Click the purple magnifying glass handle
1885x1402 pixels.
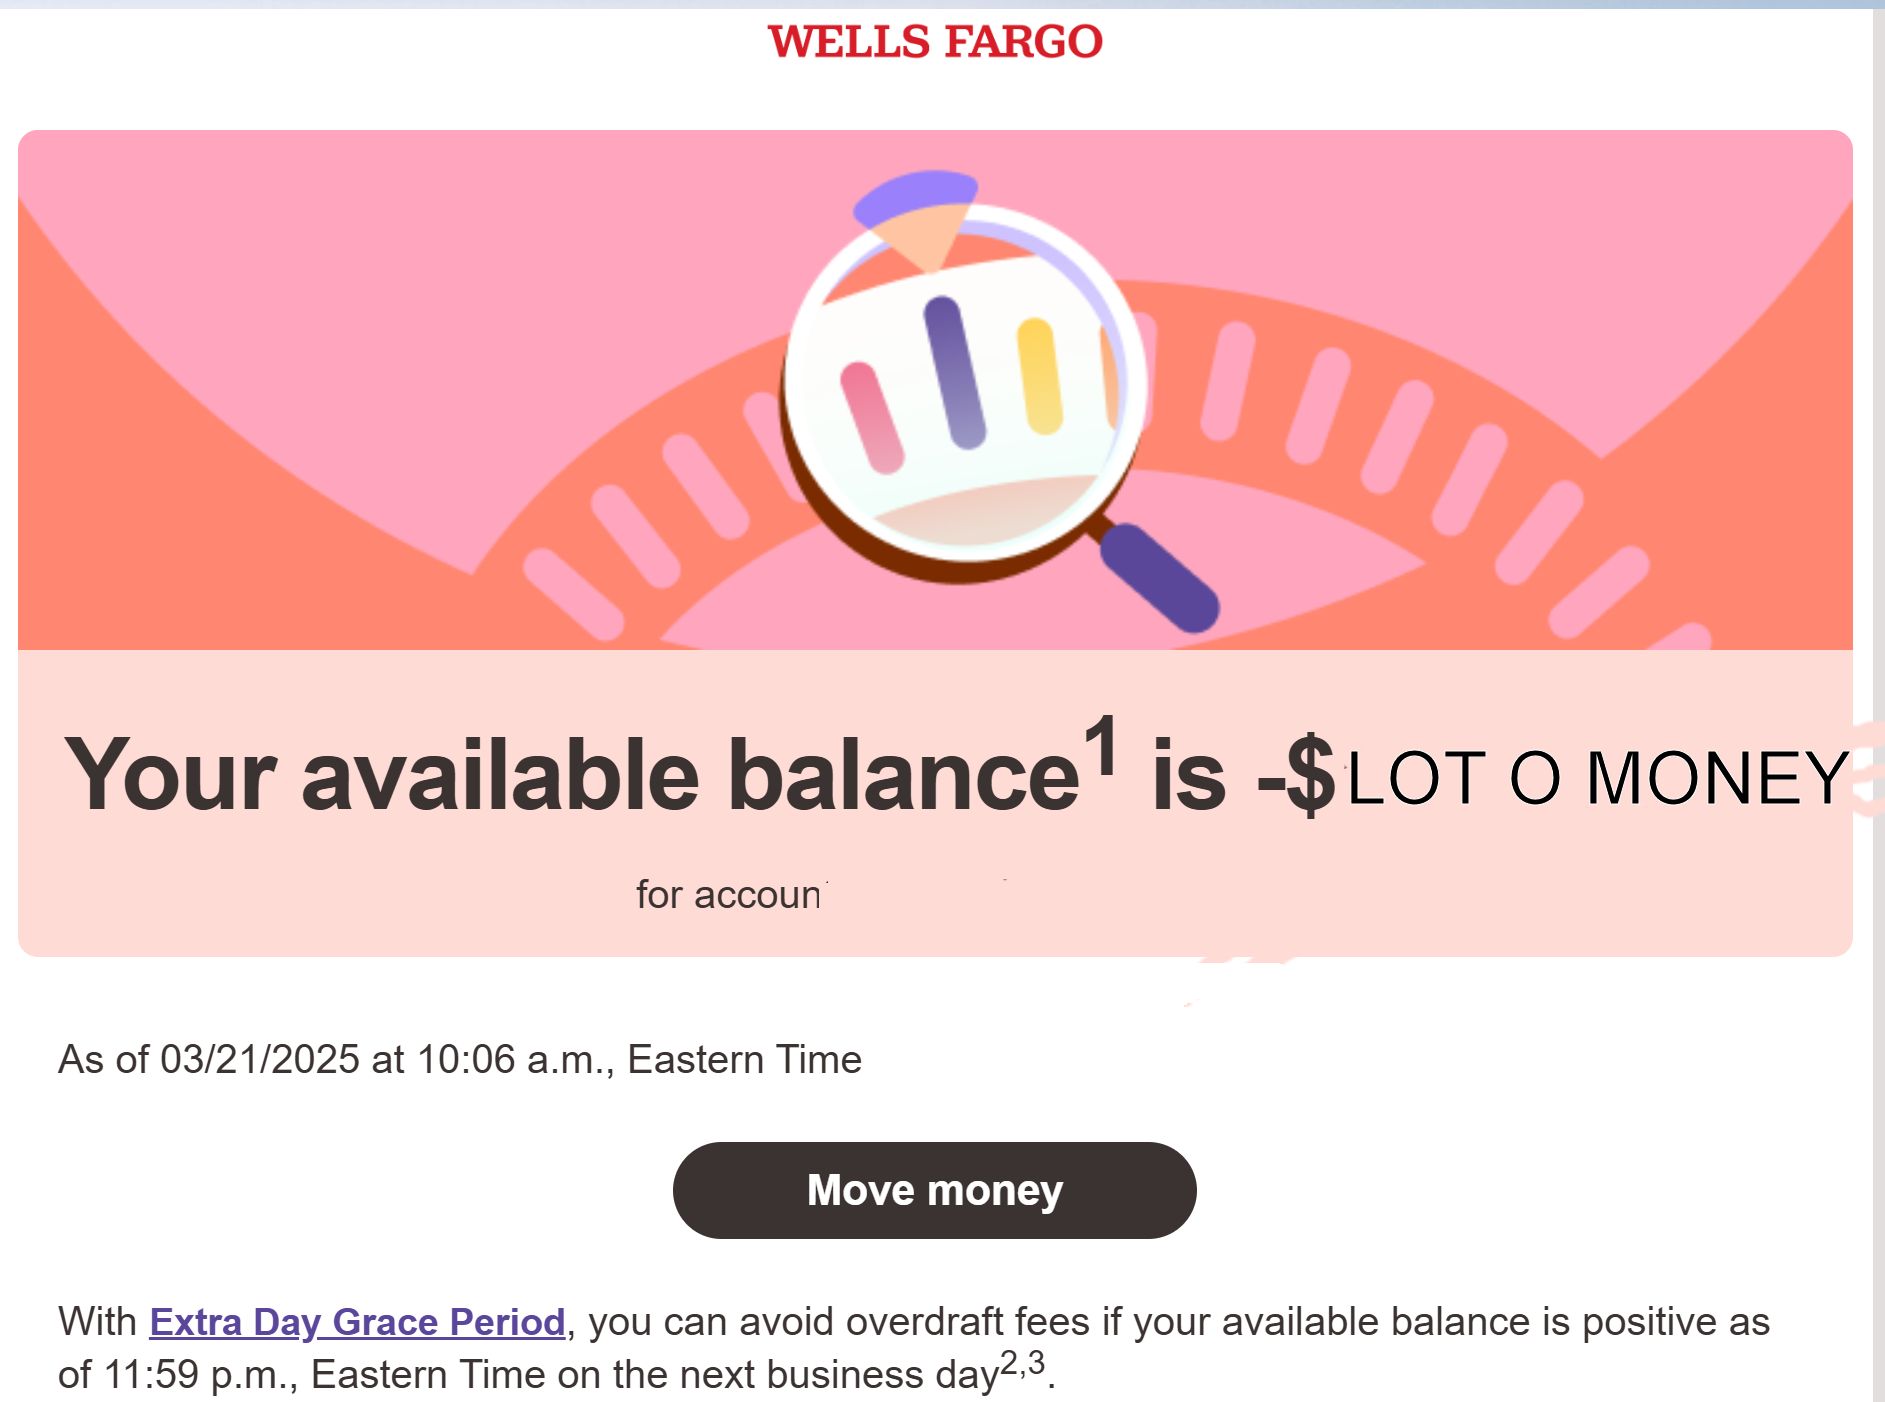point(1160,577)
